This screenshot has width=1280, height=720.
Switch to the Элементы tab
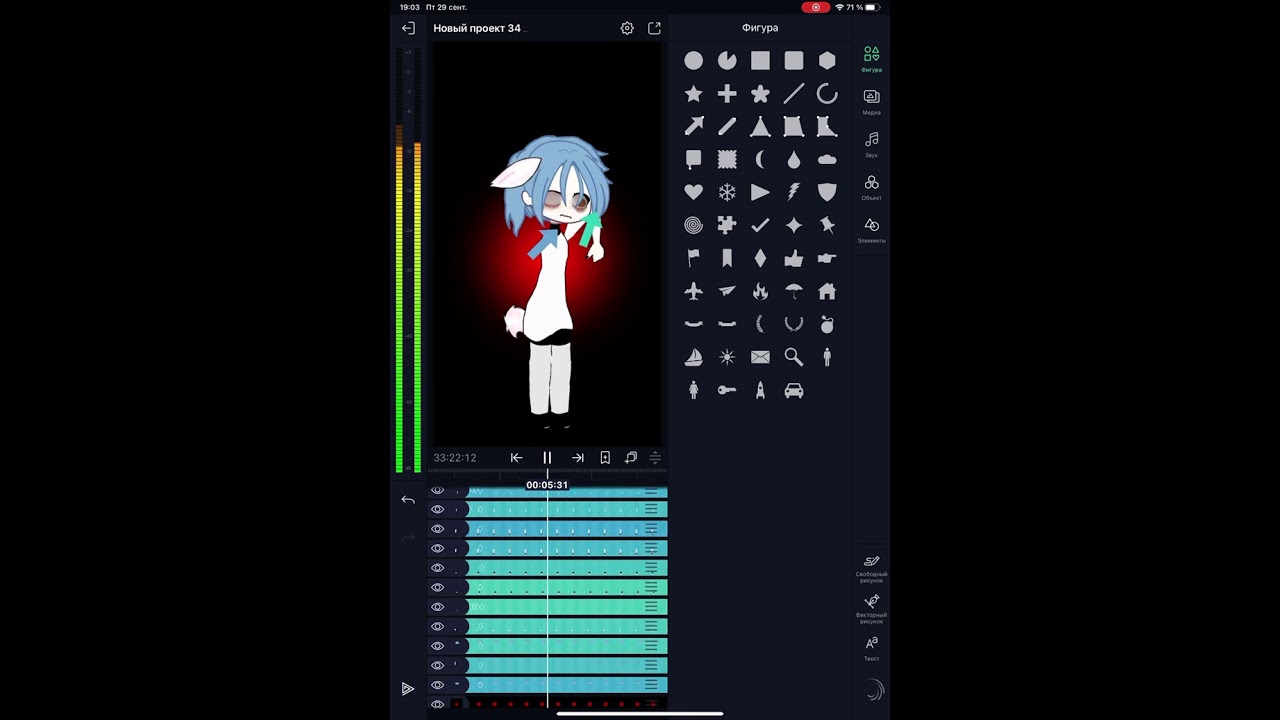[x=872, y=230]
